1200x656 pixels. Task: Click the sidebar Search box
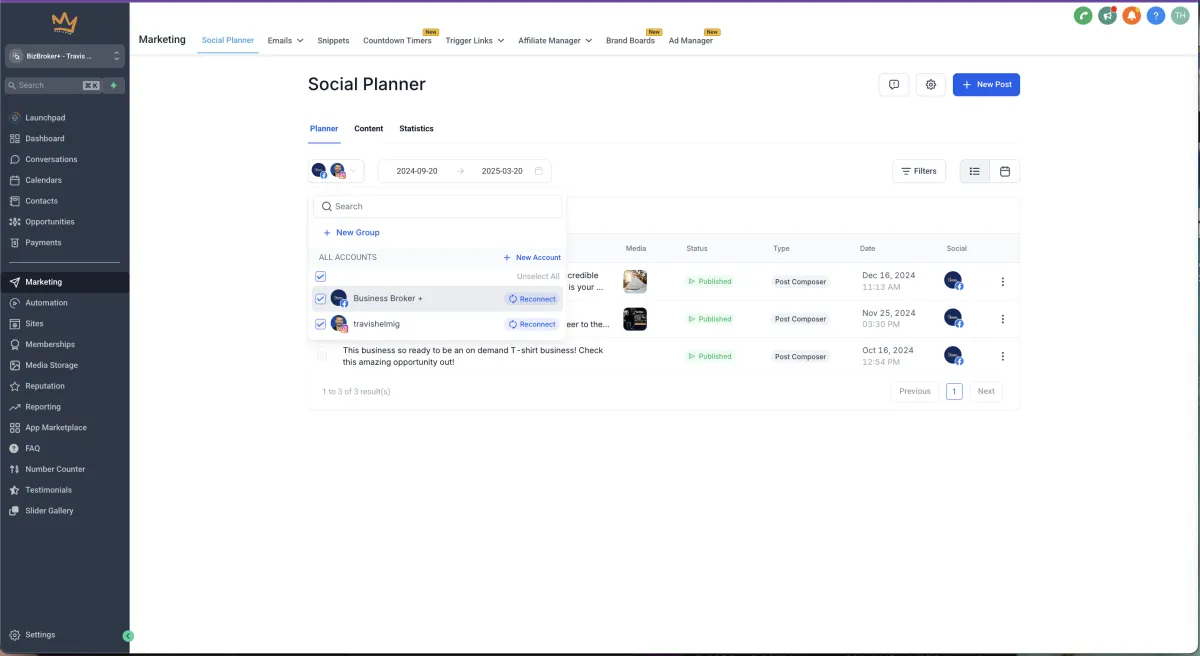[53, 86]
